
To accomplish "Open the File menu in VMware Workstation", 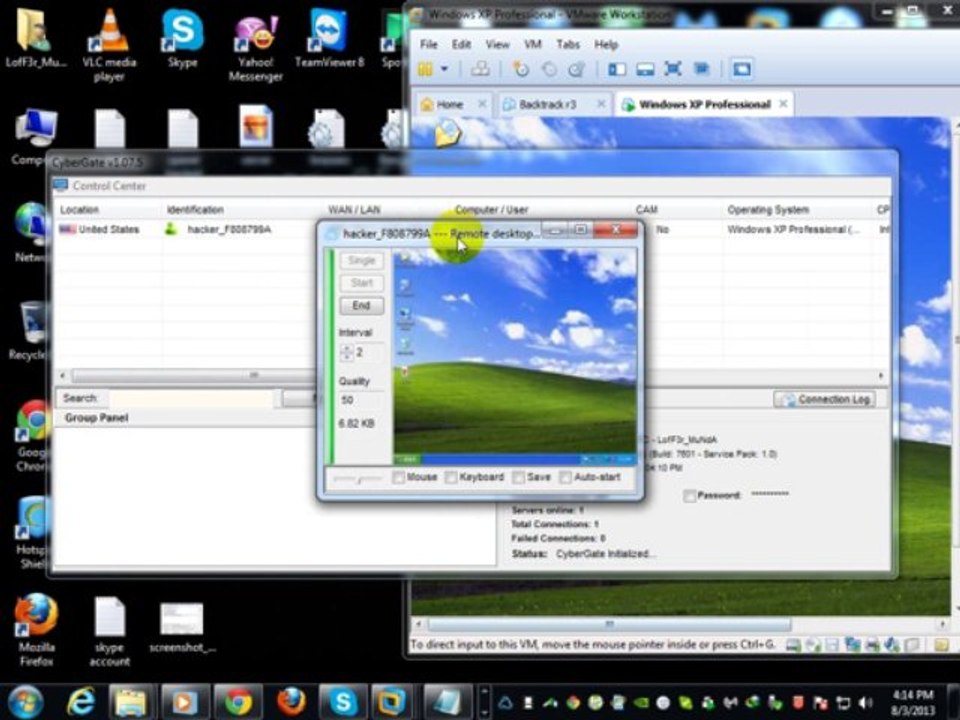I will click(429, 45).
